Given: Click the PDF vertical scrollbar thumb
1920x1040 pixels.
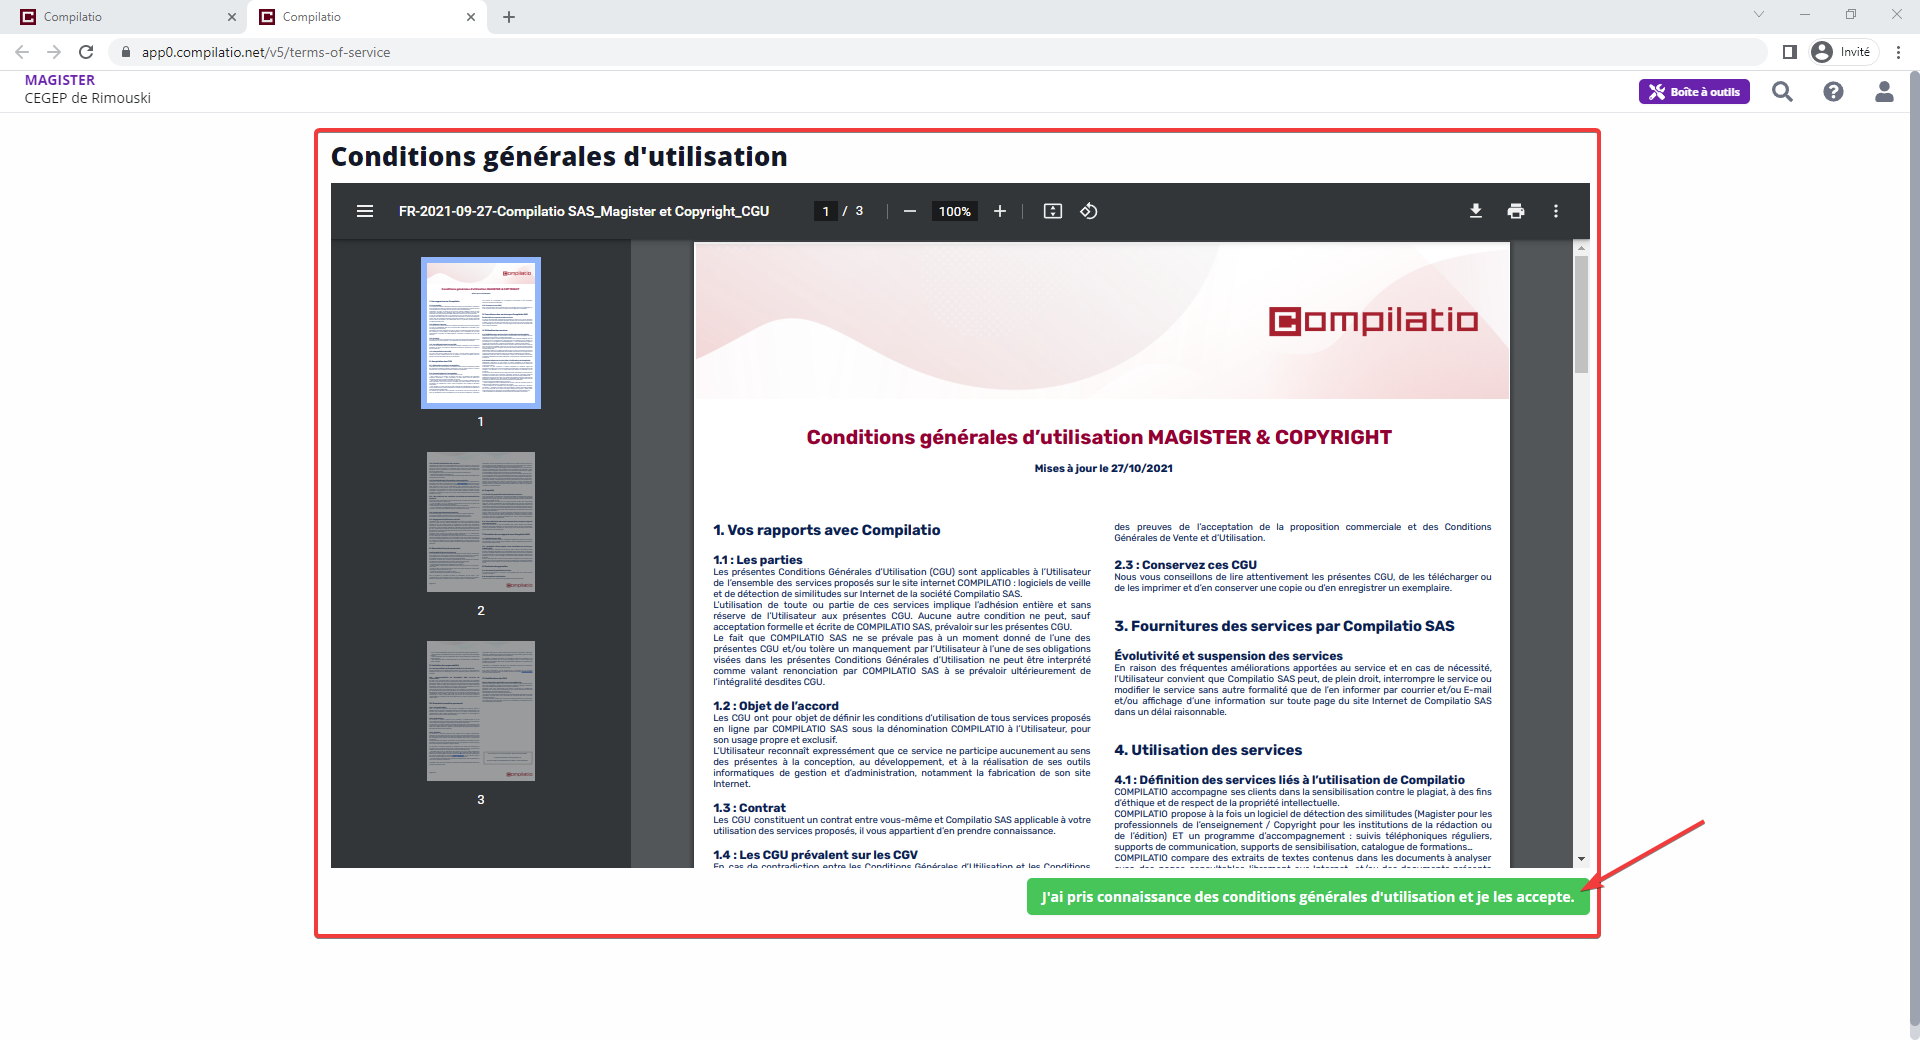Looking at the screenshot, I should pos(1581,314).
